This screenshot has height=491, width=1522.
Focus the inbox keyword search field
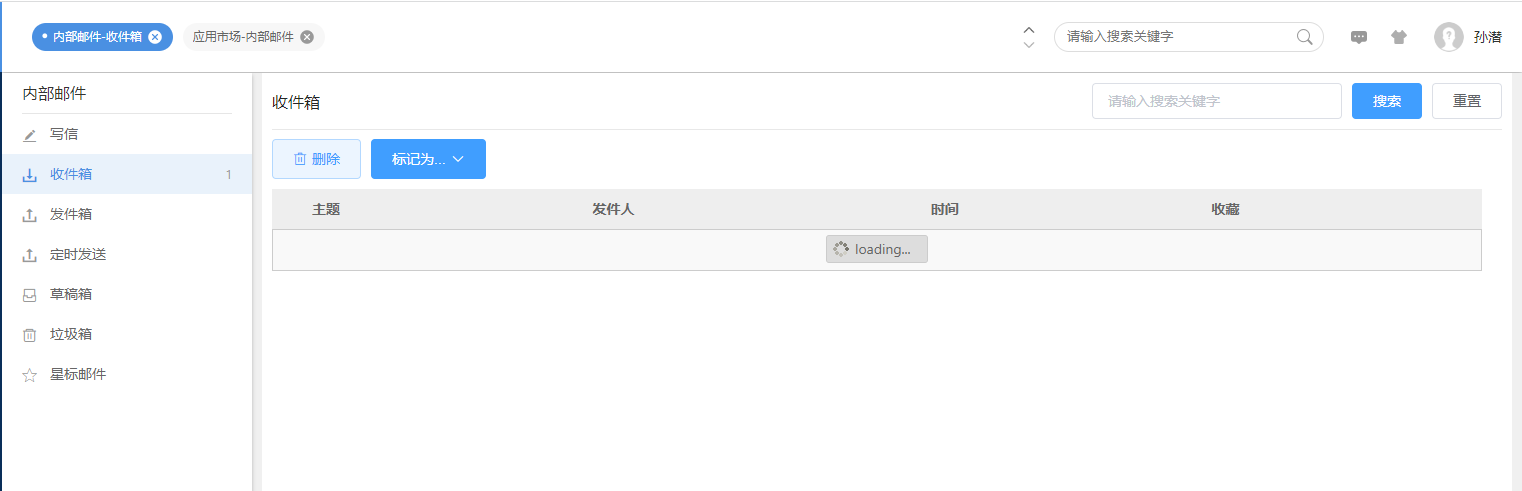click(1216, 101)
